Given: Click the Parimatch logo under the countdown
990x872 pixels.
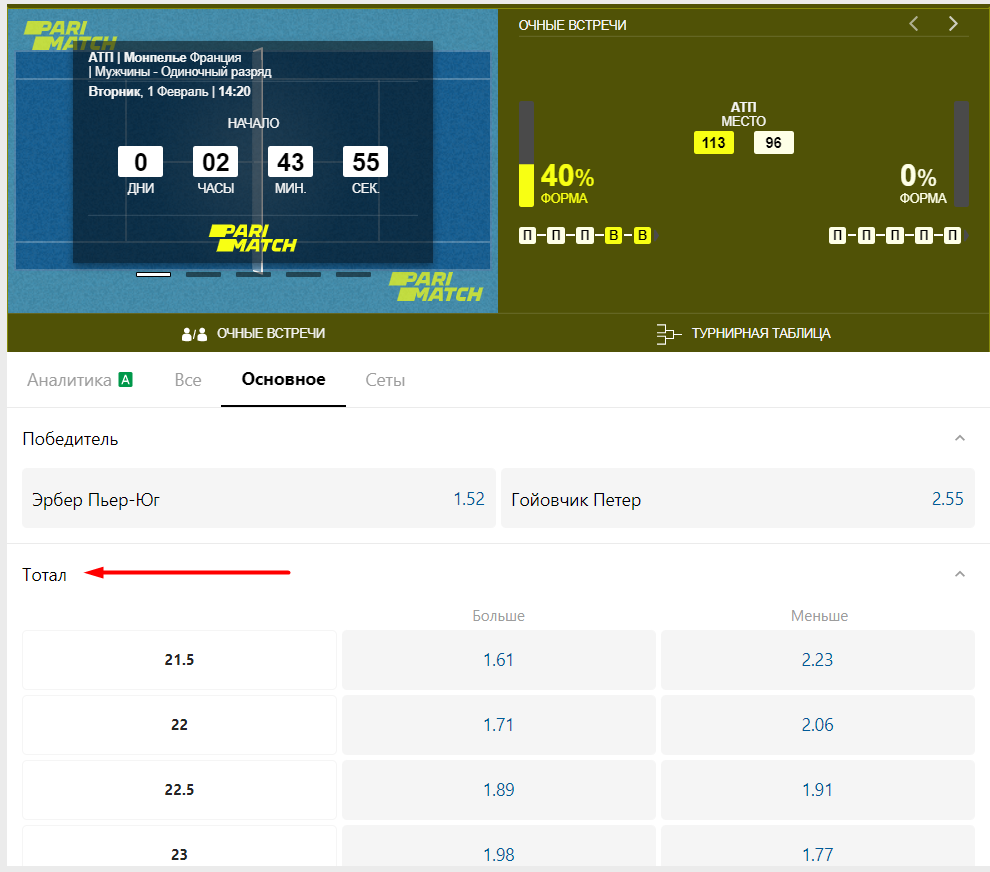Looking at the screenshot, I should [253, 238].
